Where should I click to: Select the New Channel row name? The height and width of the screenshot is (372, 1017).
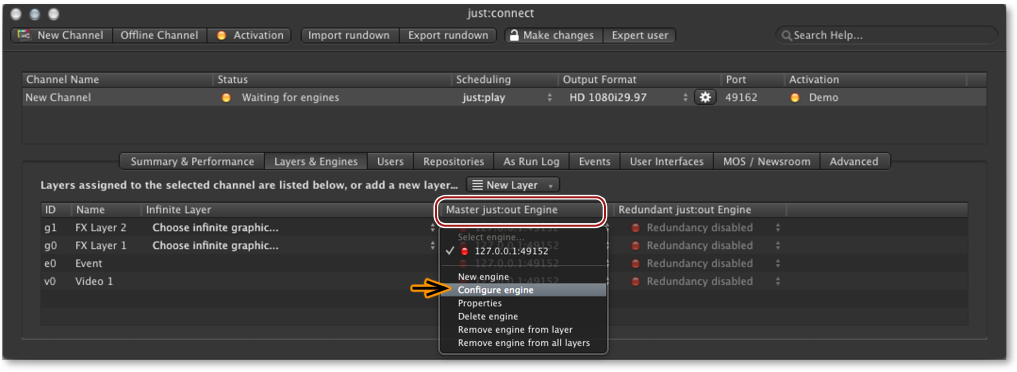click(x=58, y=98)
